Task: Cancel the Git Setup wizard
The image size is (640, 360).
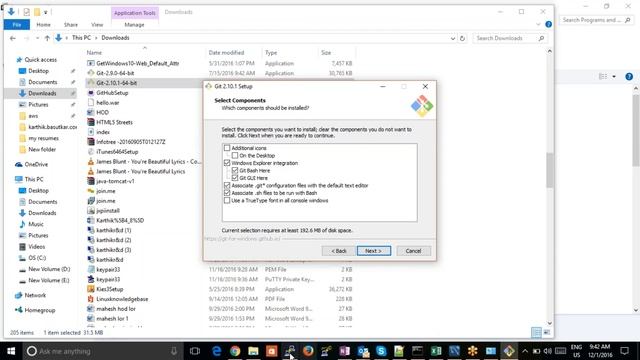Action: [x=413, y=251]
